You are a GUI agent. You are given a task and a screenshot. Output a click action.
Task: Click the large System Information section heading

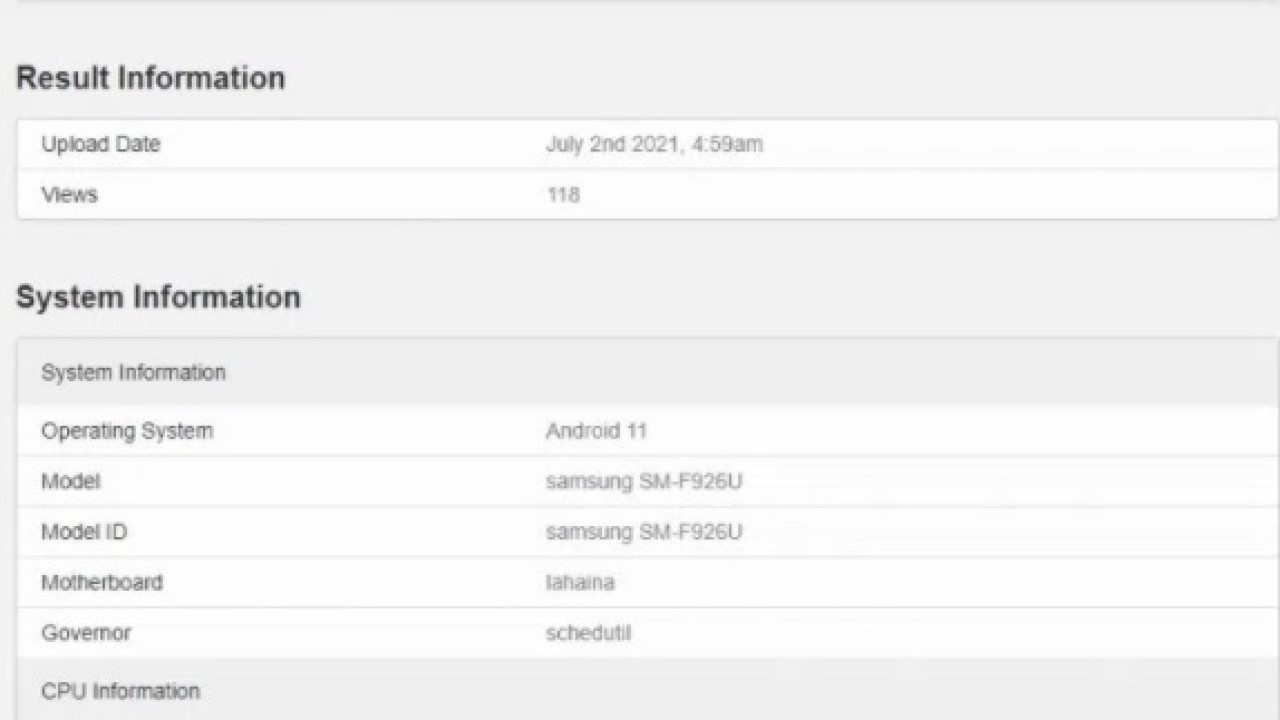[x=158, y=297]
